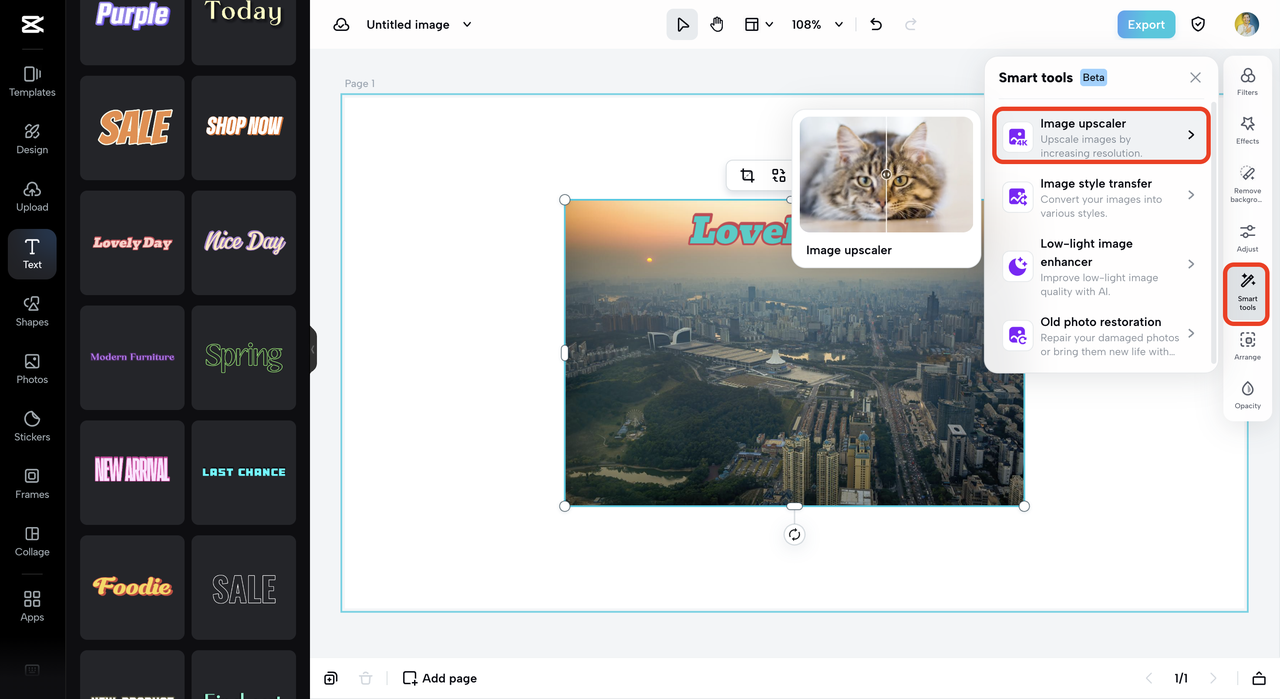Open the Opacity control
This screenshot has width=1280, height=699.
tap(1247, 395)
